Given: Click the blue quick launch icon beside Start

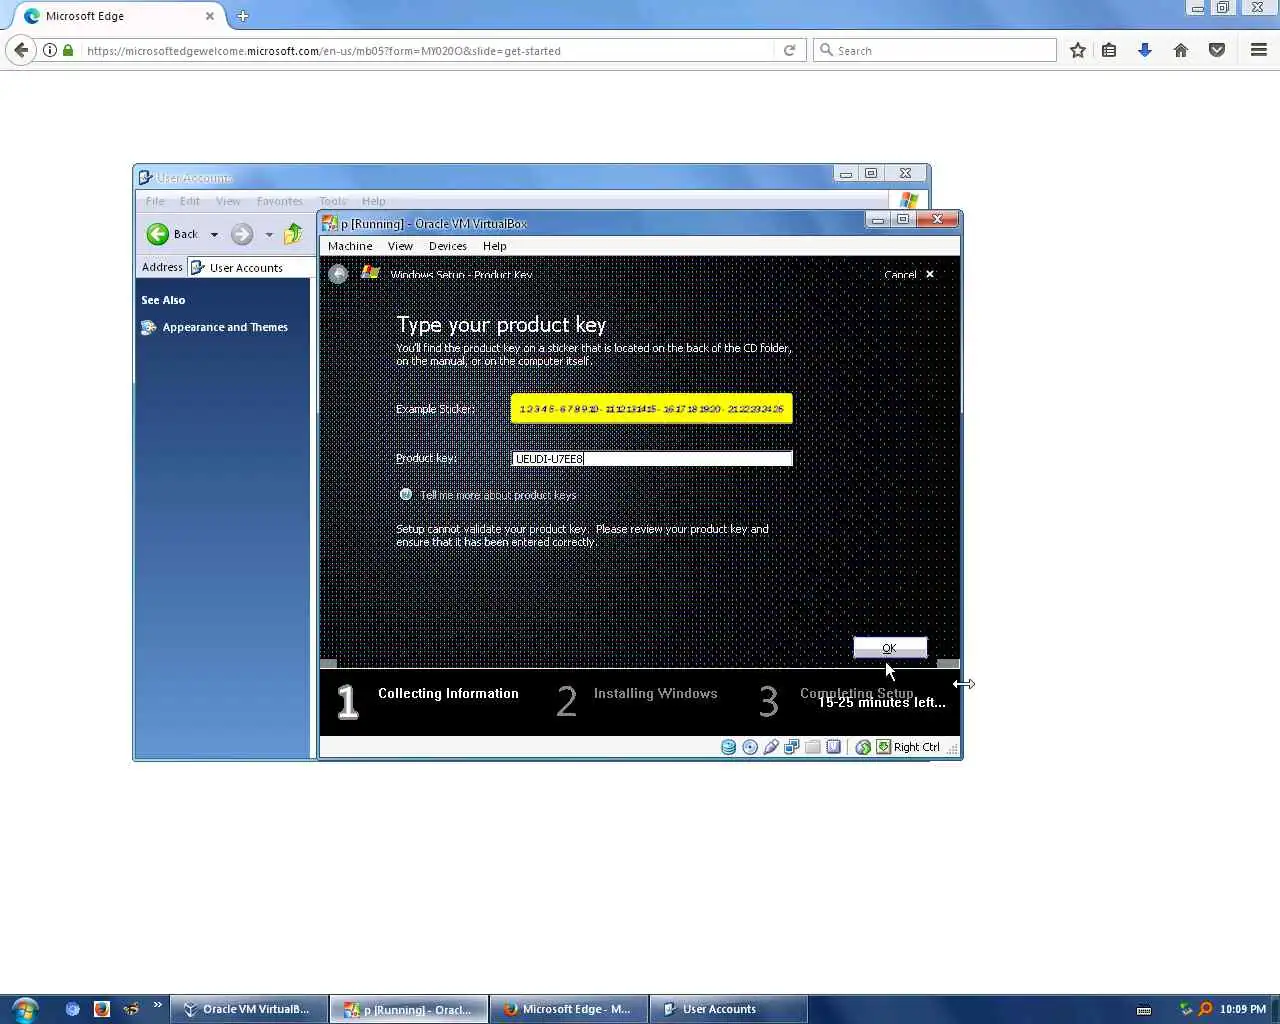Looking at the screenshot, I should [72, 1009].
